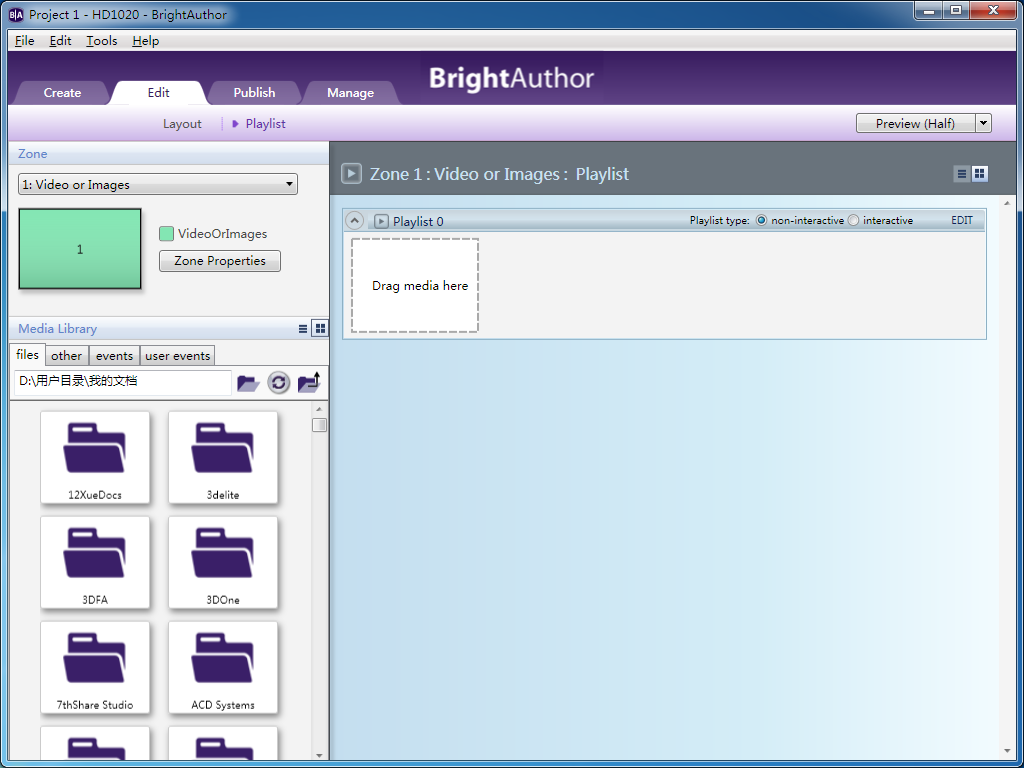Open the Help menu
Image resolution: width=1024 pixels, height=768 pixels.
click(x=146, y=40)
